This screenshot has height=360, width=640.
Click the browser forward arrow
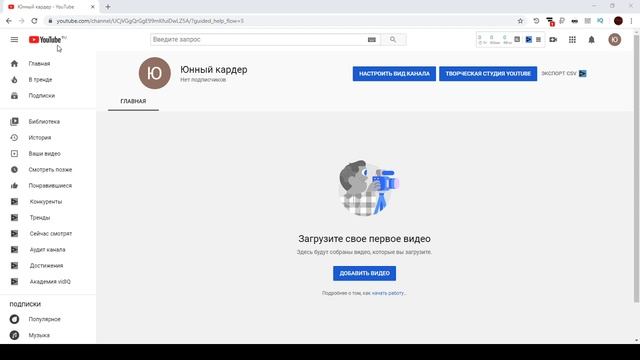(22, 21)
